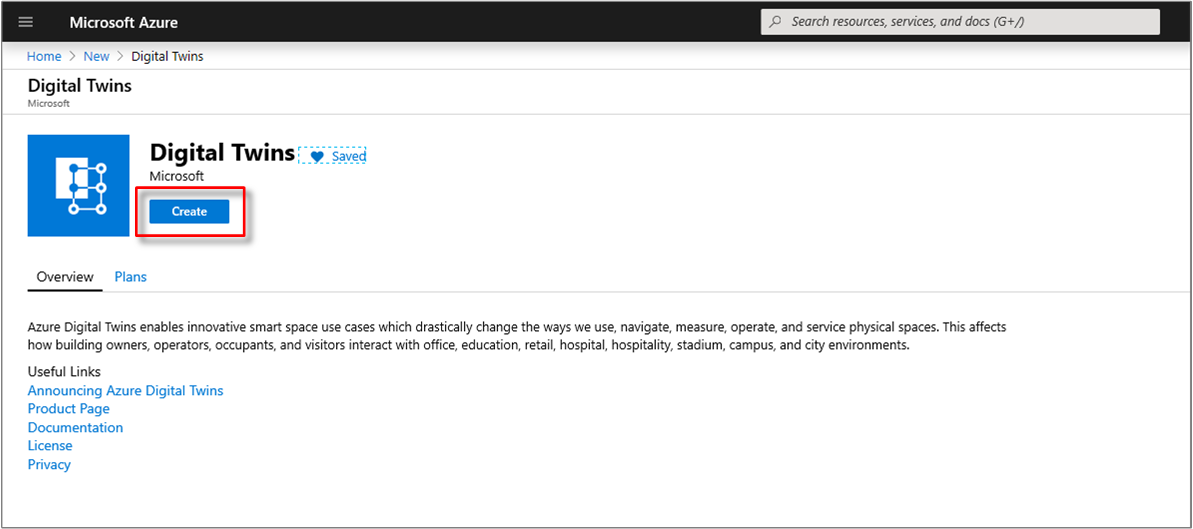This screenshot has height=529, width=1193.
Task: Click the Microsoft Azure title
Action: 124,22
